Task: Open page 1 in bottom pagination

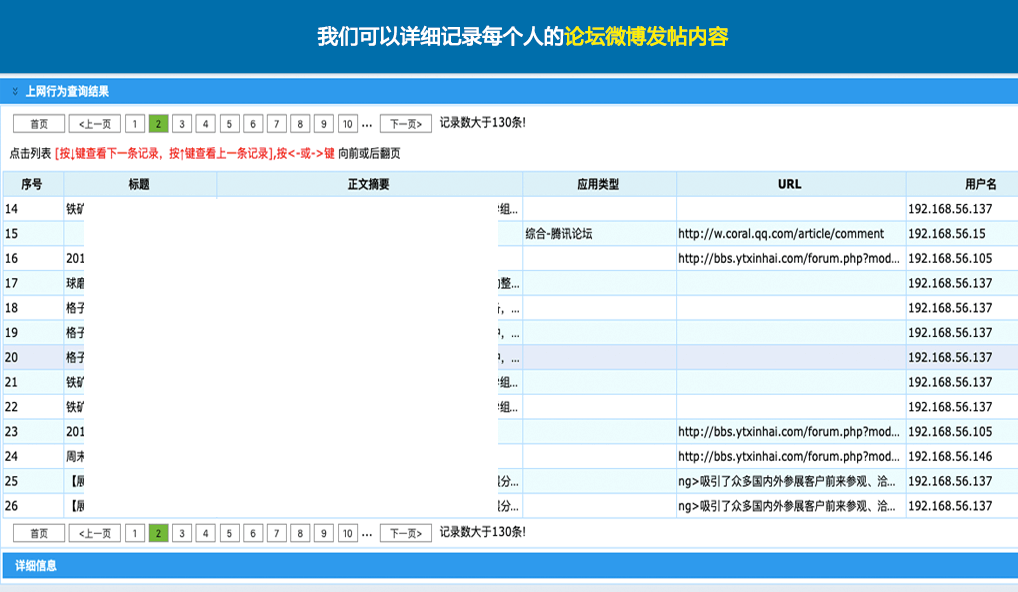Action: point(134,533)
